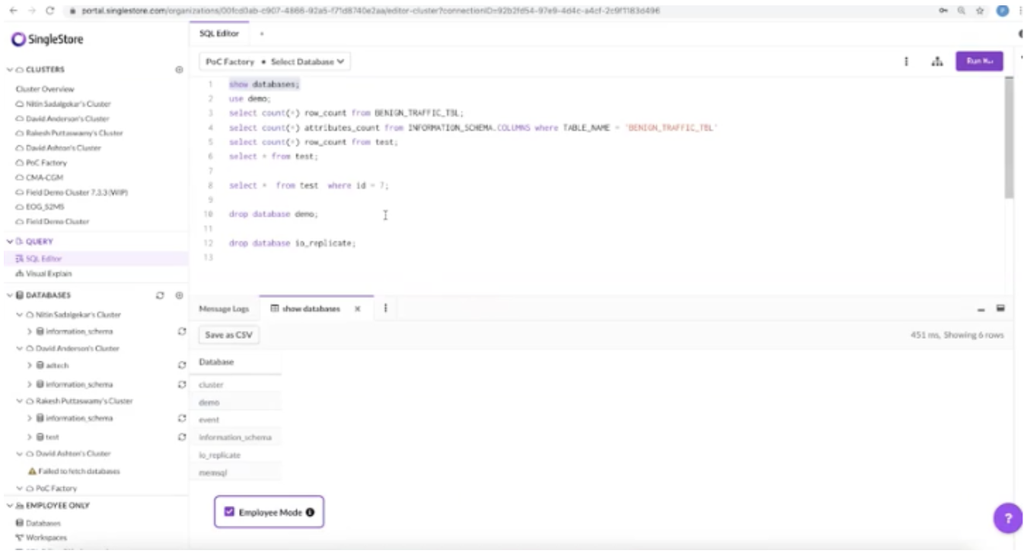Minimize the results panel

[981, 309]
